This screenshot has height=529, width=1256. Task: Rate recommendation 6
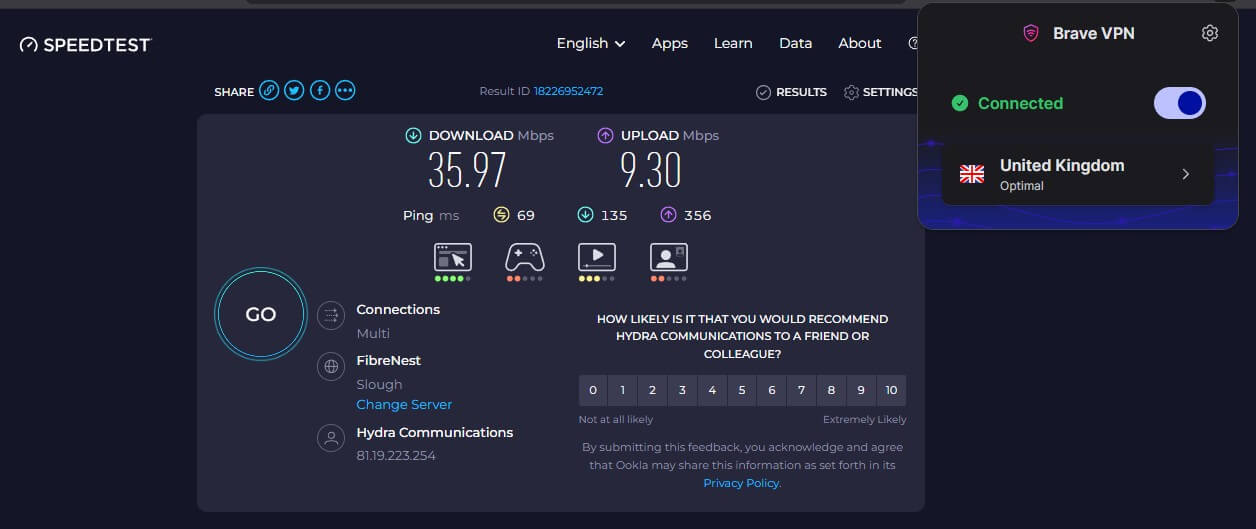[771, 390]
